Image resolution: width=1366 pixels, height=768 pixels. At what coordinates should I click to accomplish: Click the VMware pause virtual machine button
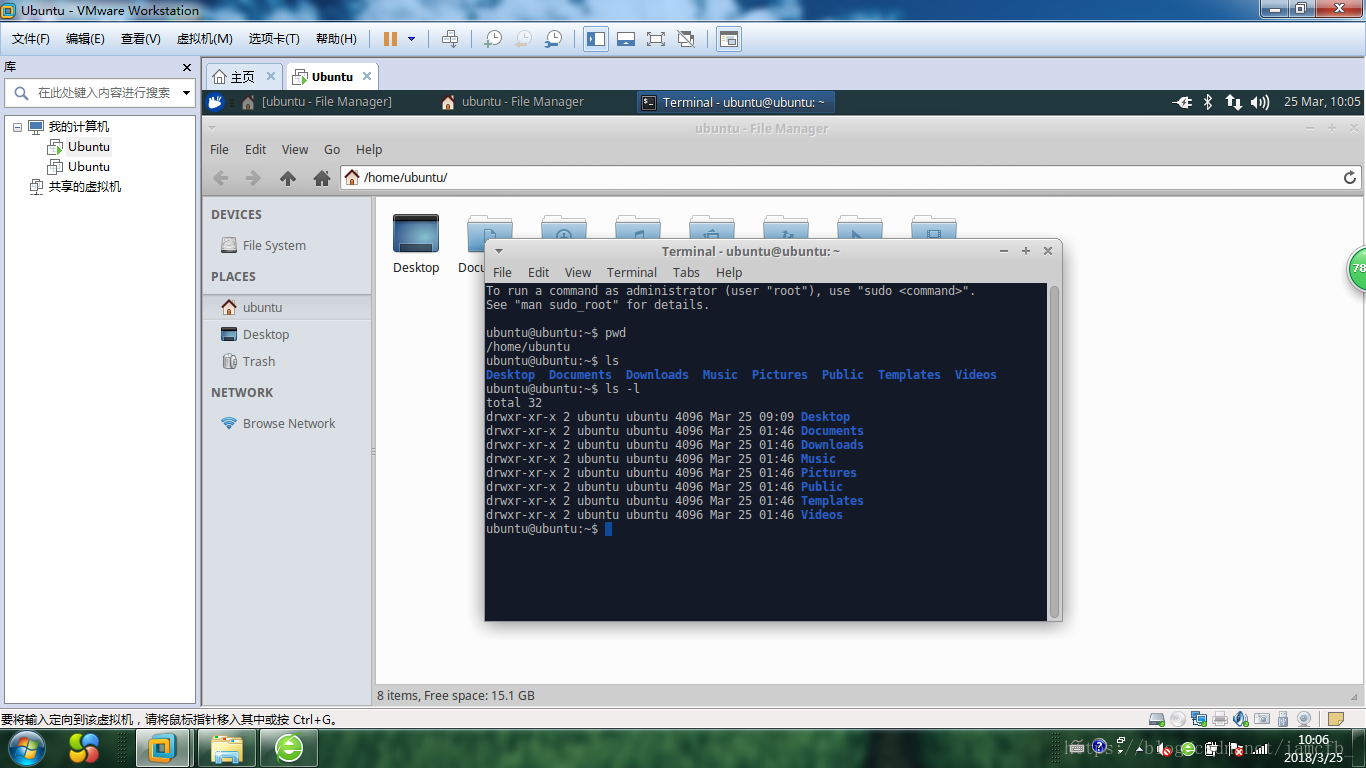390,39
